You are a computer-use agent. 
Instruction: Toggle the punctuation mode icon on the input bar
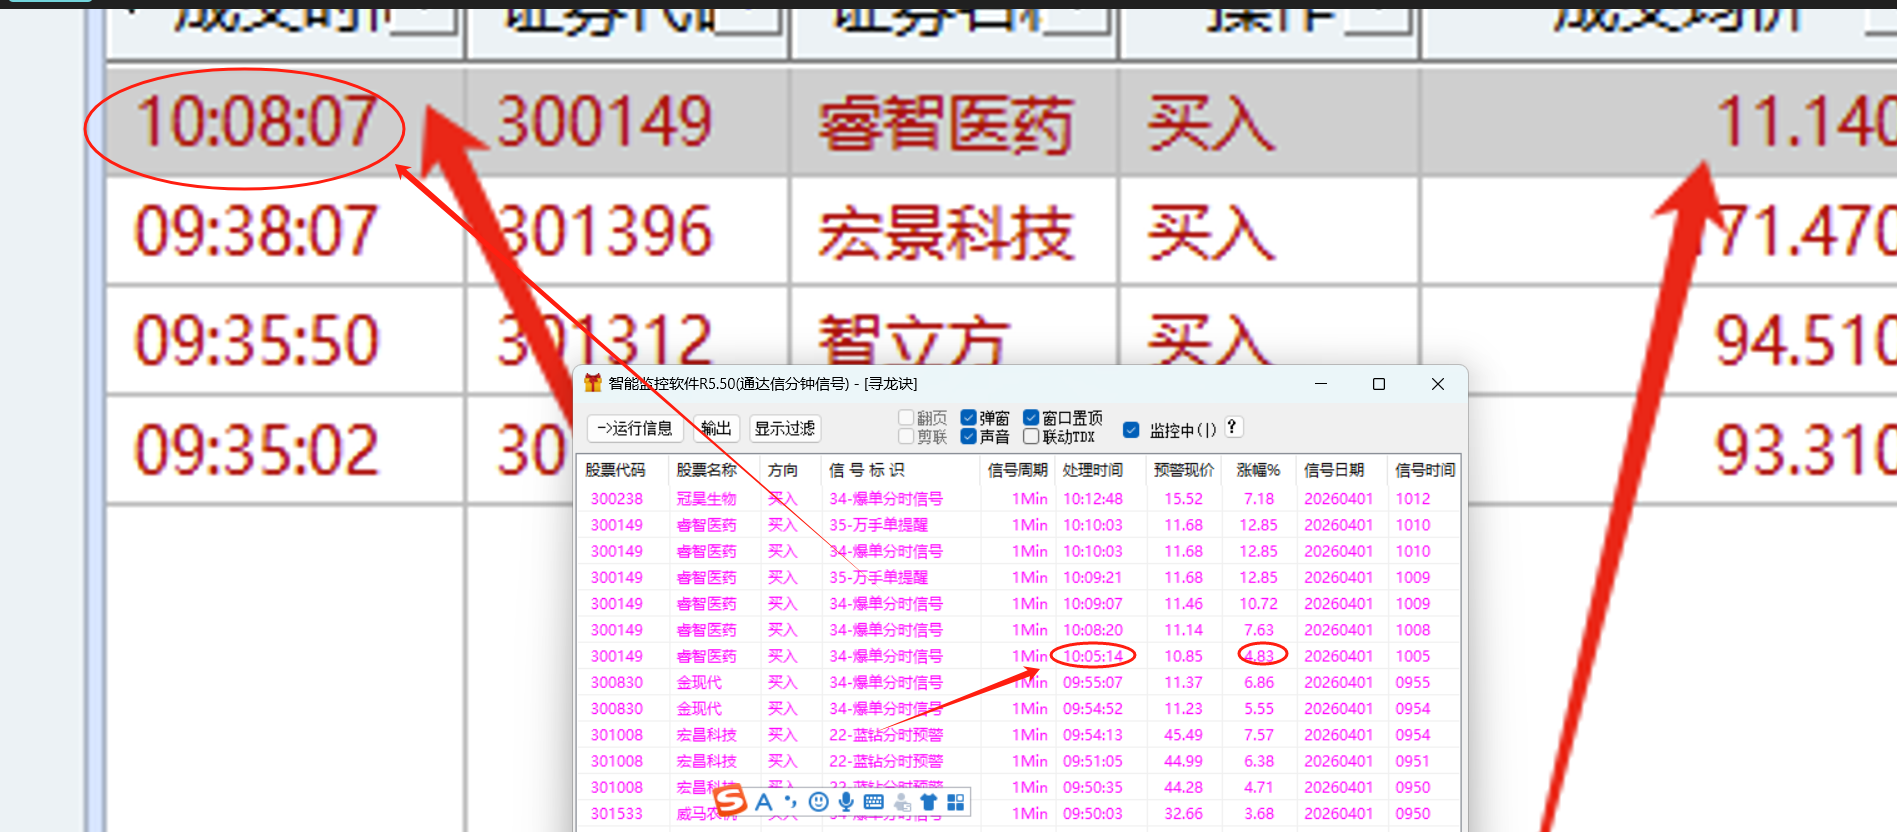pyautogui.click(x=791, y=802)
